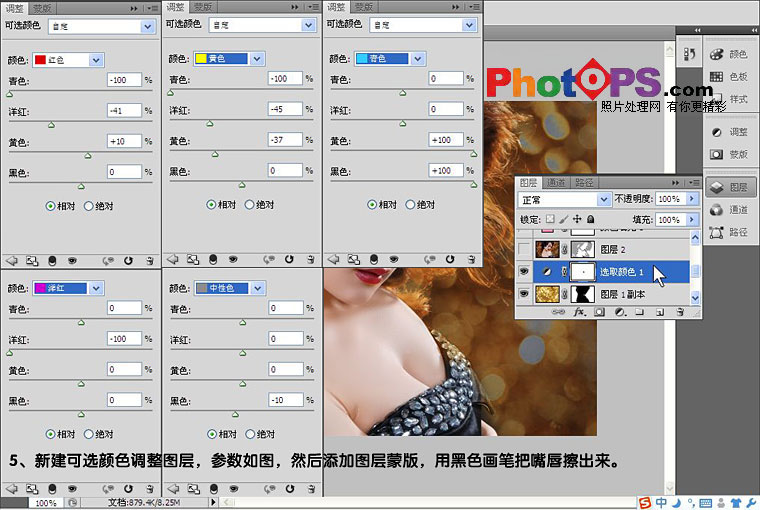Select 绝对 radio in the Red panel
This screenshot has width=760, height=510.
(x=88, y=206)
